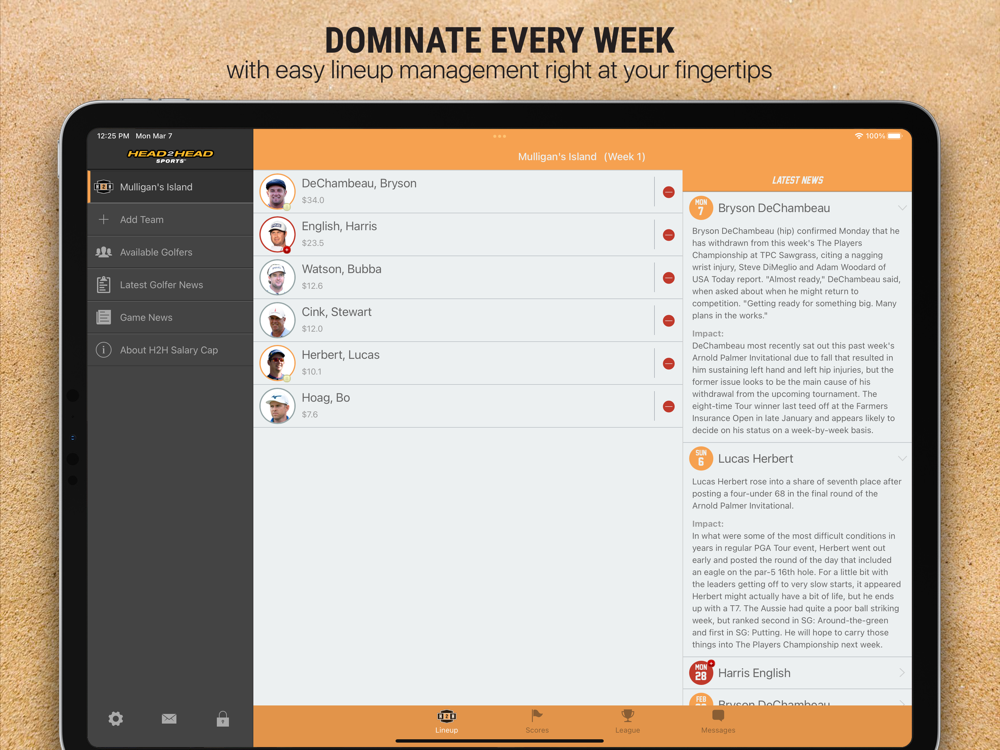Open the English, Harris lineup row
This screenshot has height=750, width=1000.
coord(467,234)
